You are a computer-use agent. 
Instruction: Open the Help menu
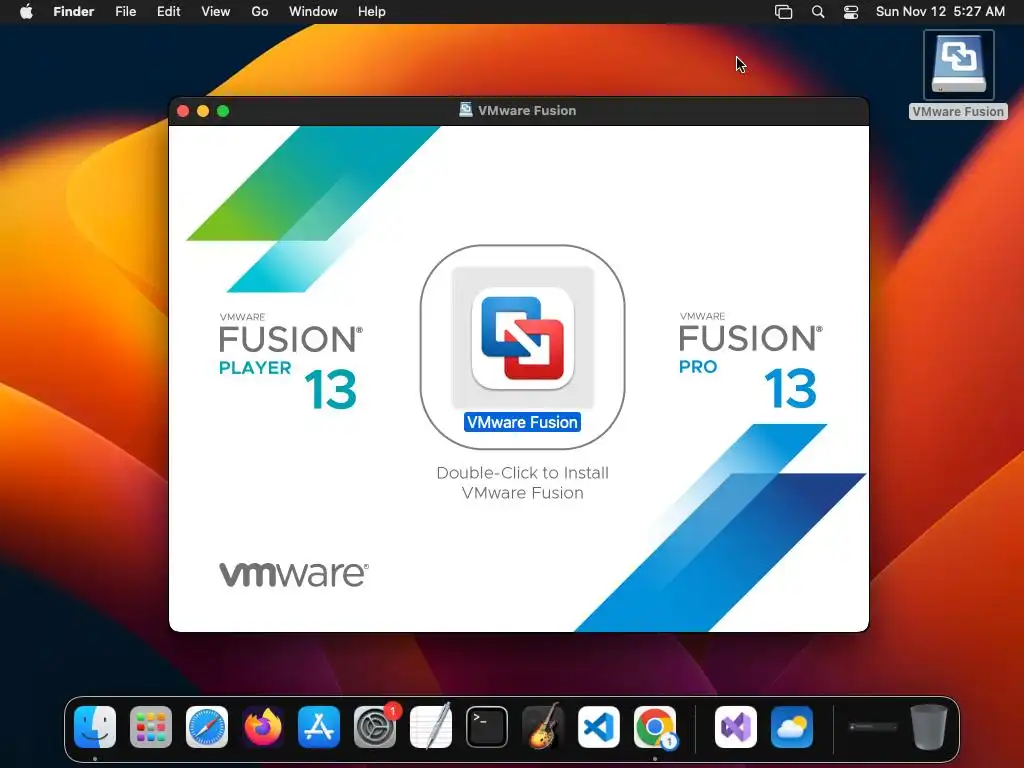(372, 12)
